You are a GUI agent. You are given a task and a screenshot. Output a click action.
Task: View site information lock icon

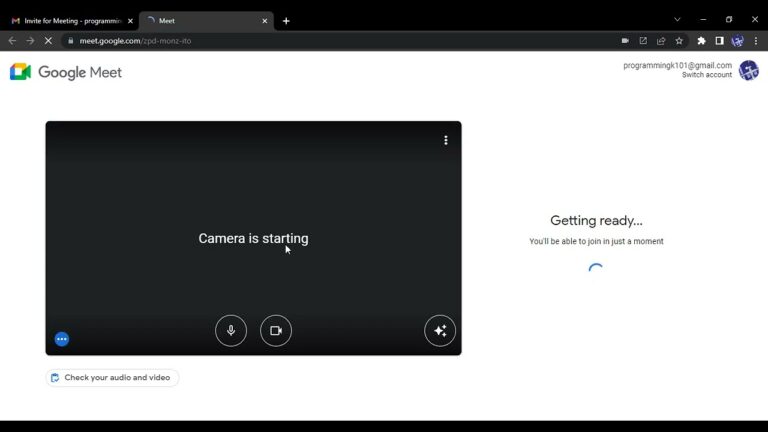(71, 41)
